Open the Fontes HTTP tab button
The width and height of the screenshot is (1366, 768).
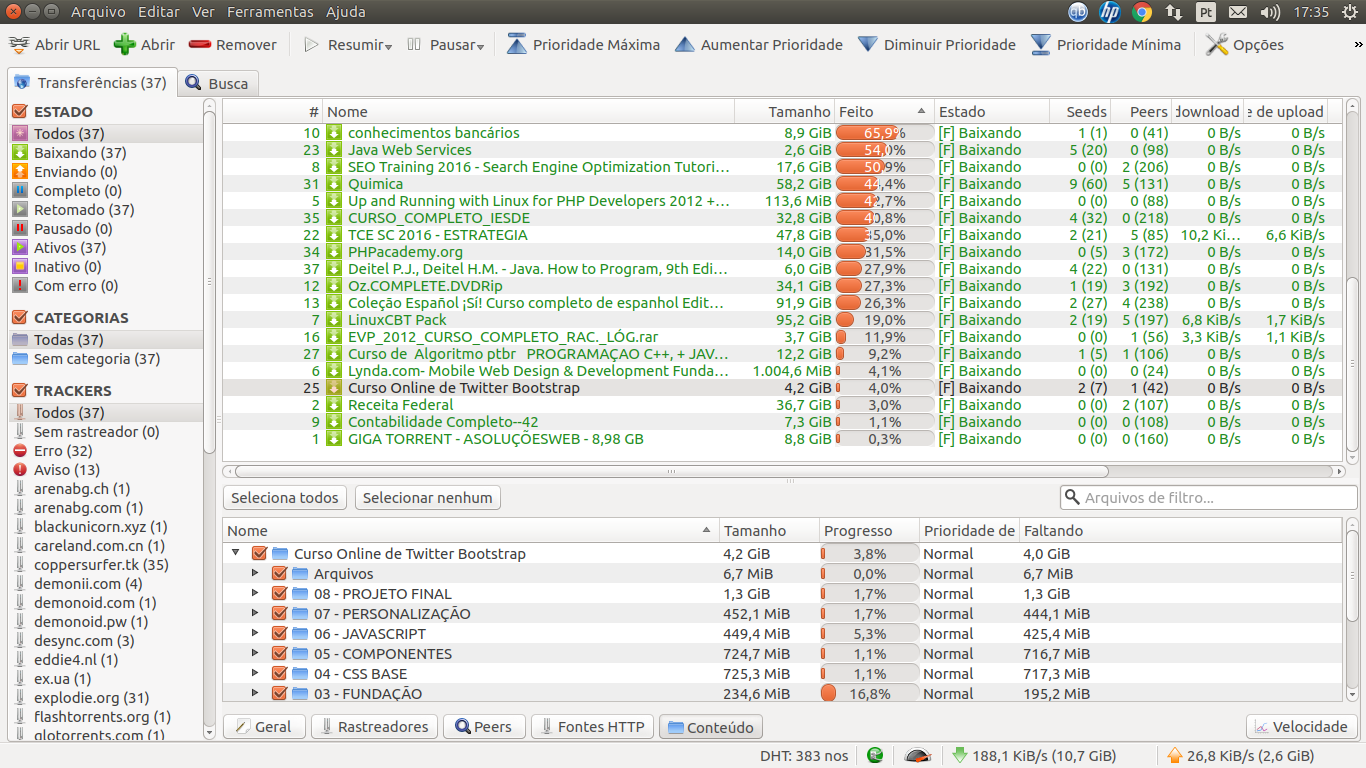(593, 727)
